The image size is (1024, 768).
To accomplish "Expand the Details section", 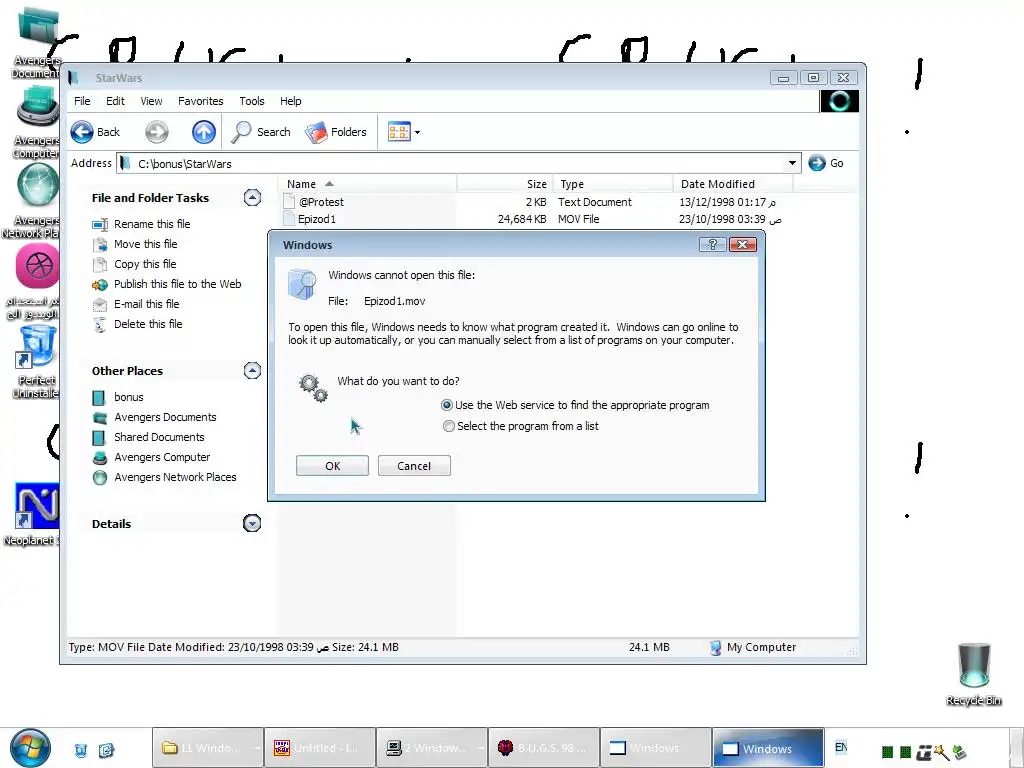I will 252,523.
